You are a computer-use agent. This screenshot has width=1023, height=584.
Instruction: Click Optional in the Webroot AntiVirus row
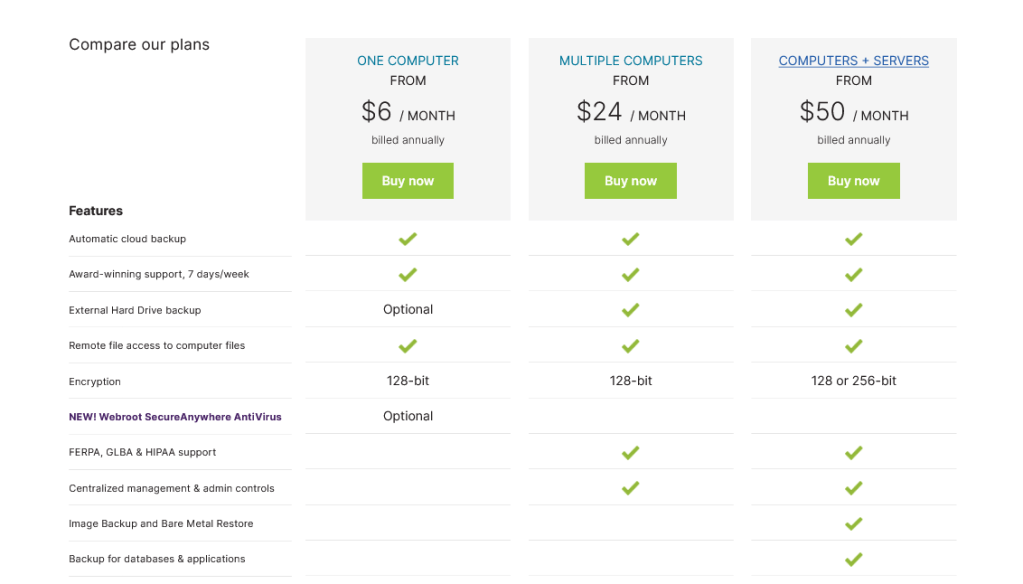408,416
